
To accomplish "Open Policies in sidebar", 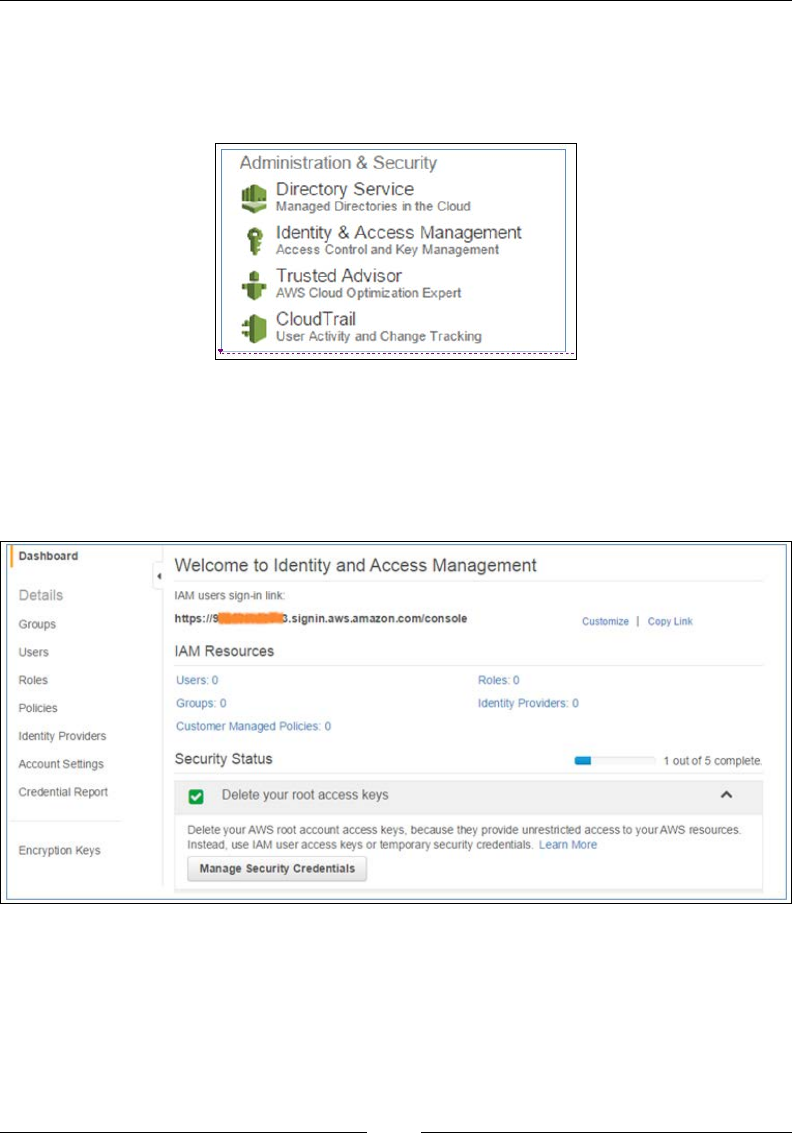I will pyautogui.click(x=38, y=708).
